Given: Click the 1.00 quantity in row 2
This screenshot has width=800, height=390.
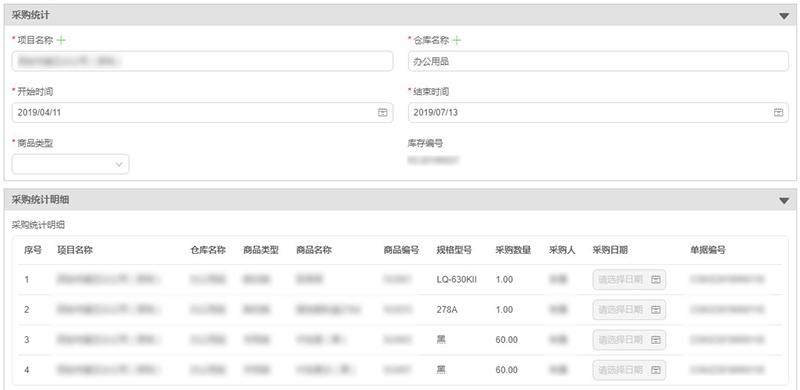Looking at the screenshot, I should point(504,310).
